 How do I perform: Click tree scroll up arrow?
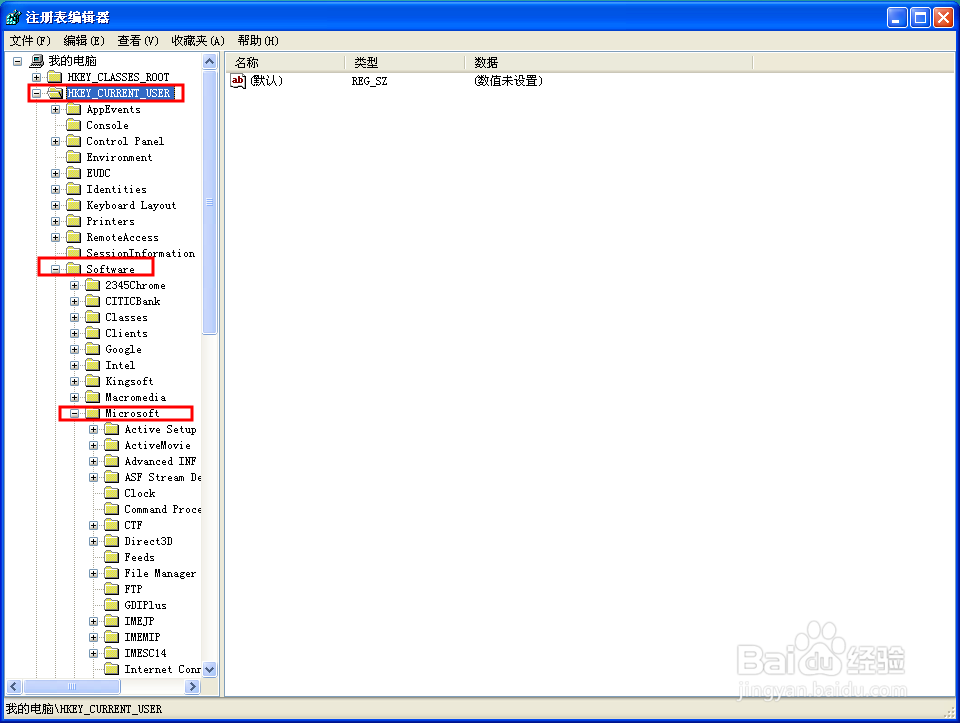209,62
